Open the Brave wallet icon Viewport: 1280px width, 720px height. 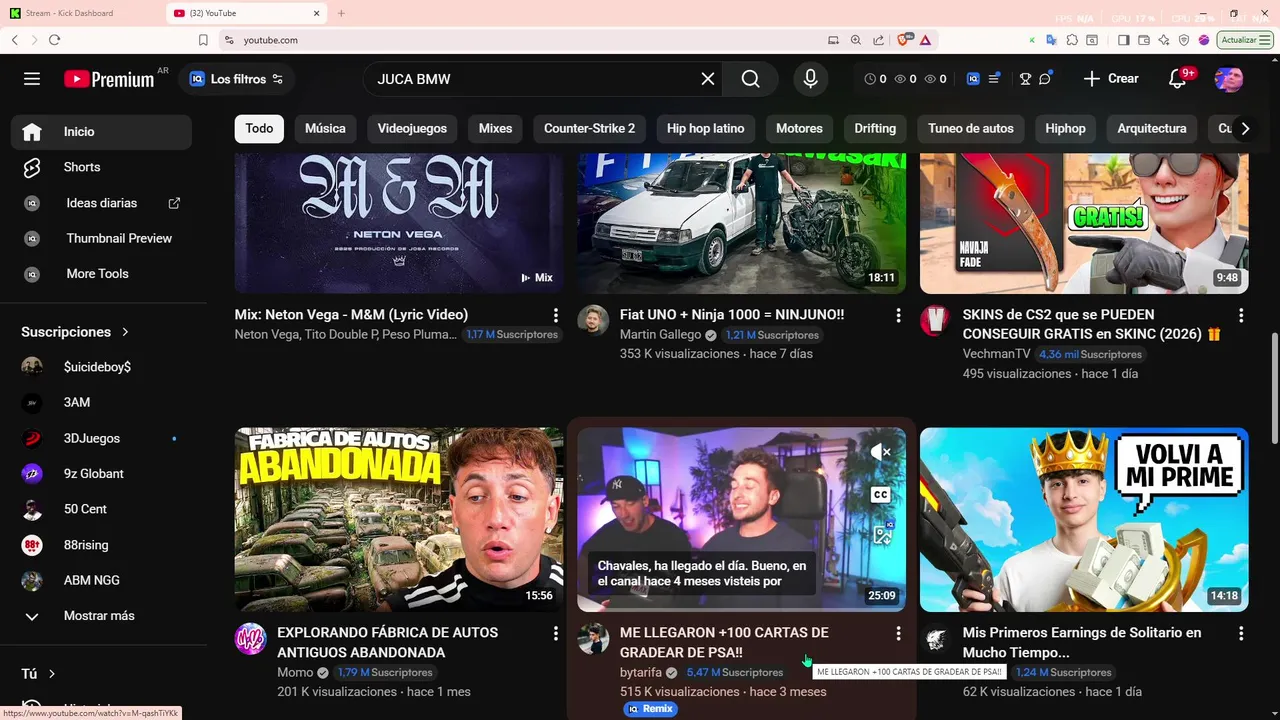[1142, 40]
